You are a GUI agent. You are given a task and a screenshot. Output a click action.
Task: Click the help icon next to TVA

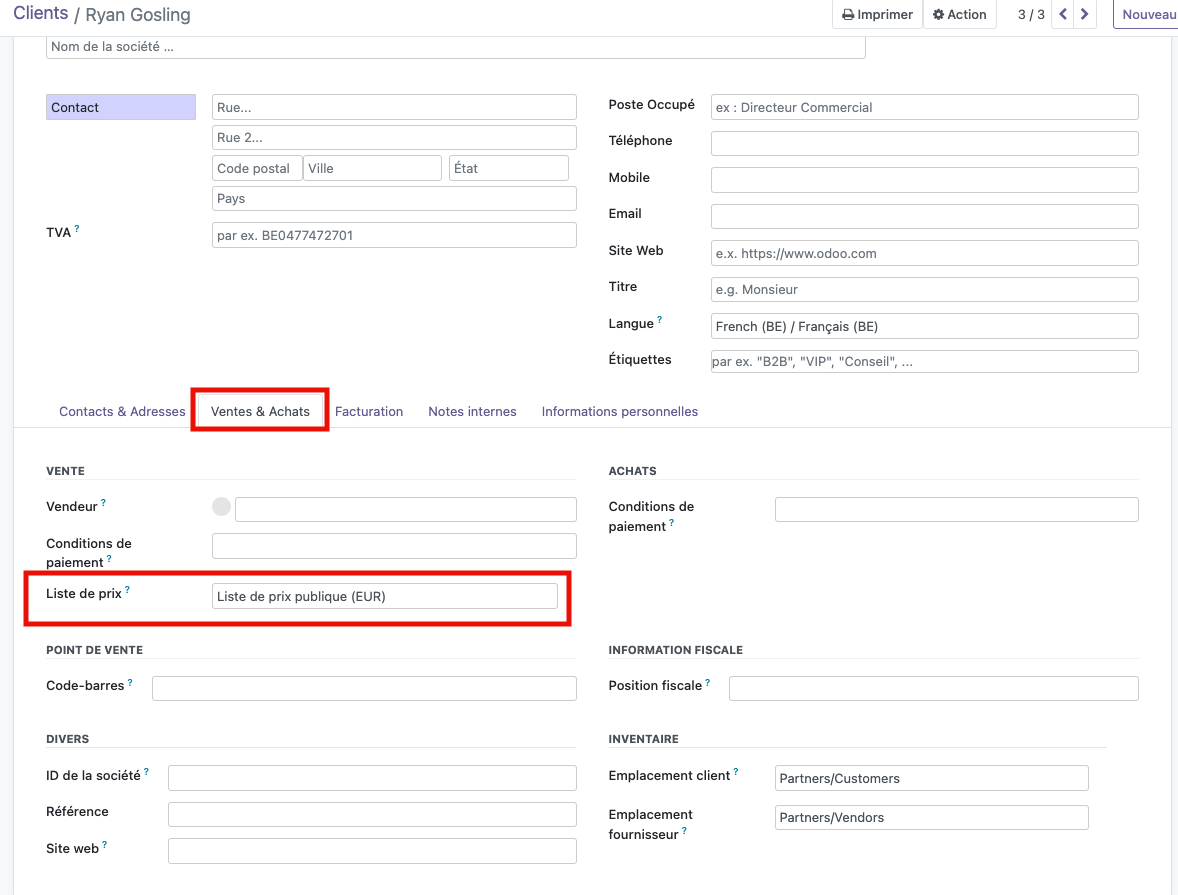coord(77,229)
